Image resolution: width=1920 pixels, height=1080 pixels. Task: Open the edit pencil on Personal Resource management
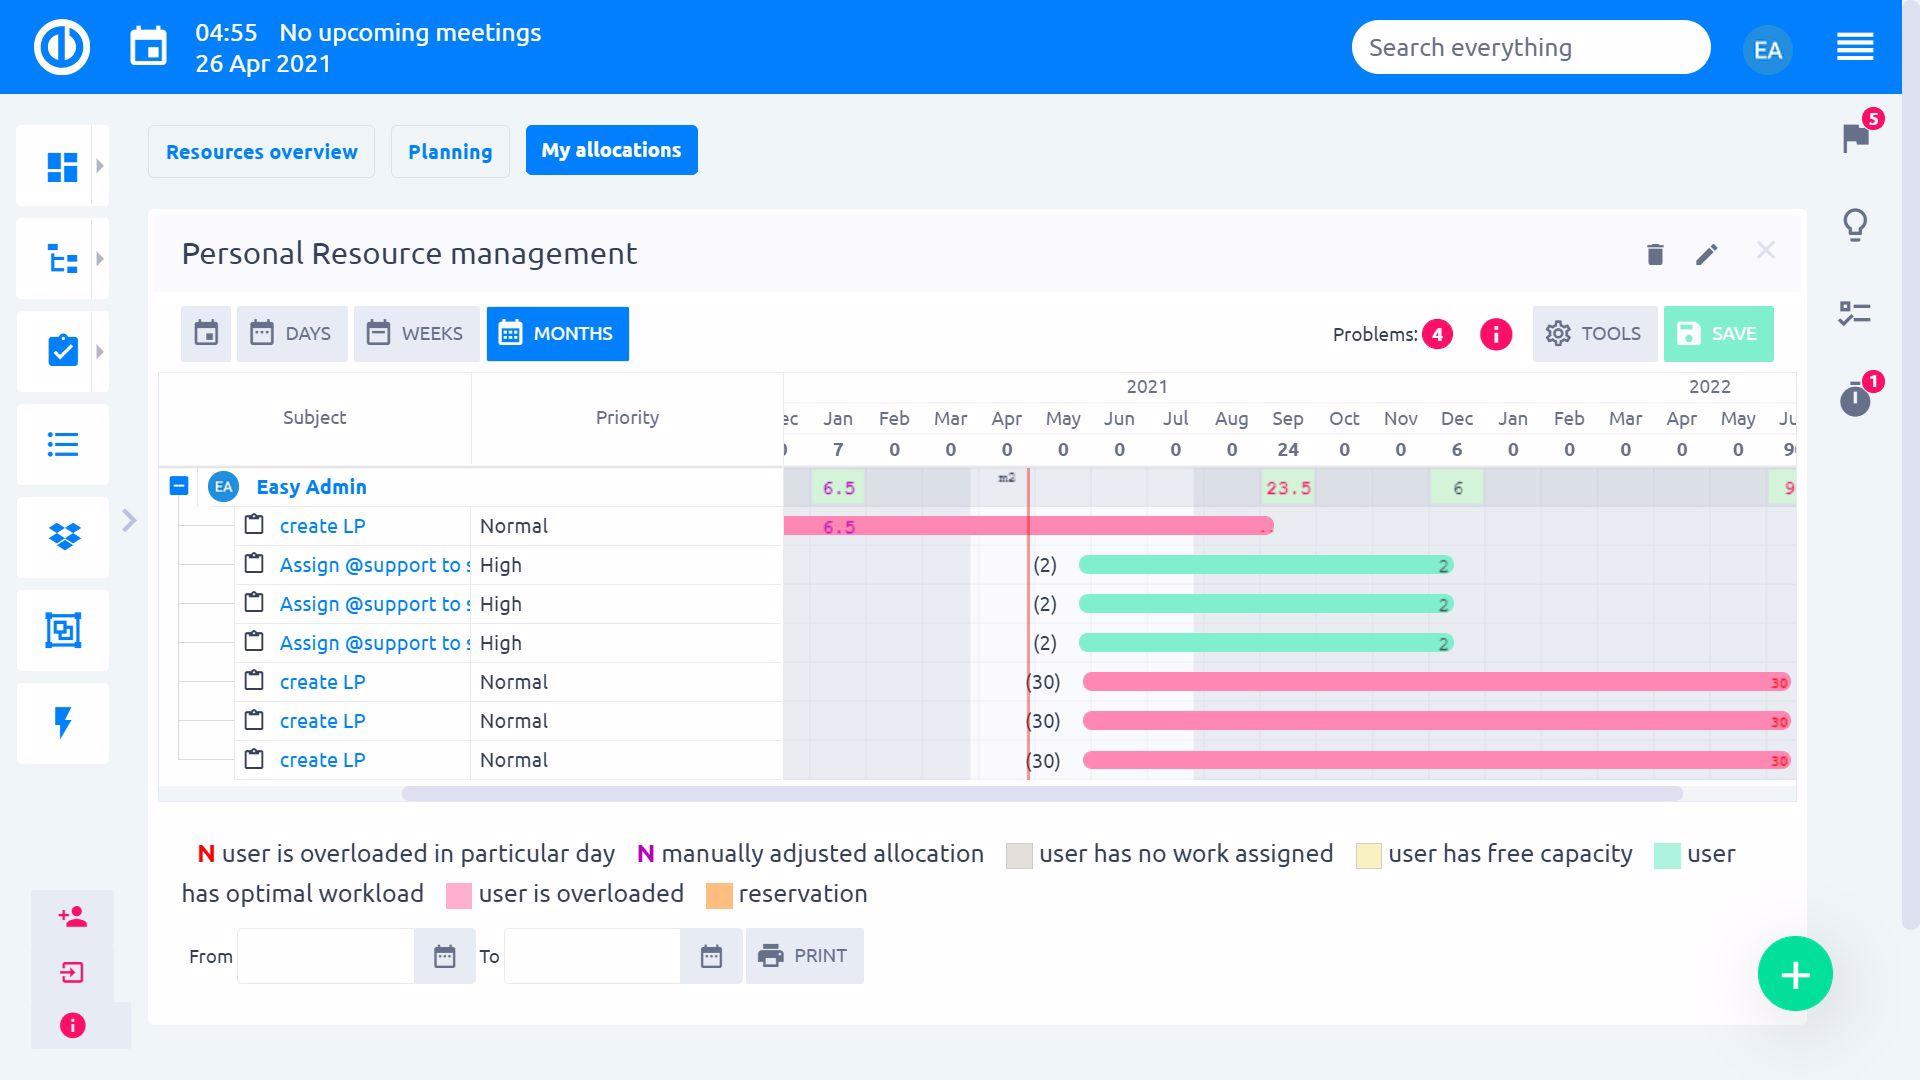pyautogui.click(x=1707, y=254)
